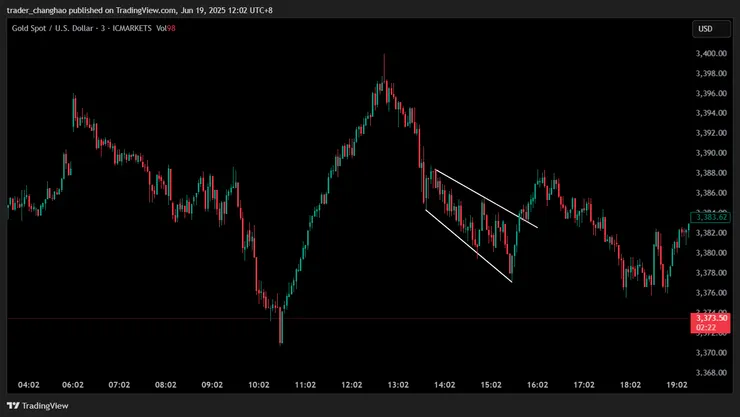This screenshot has height=417, width=740.
Task: Click the 19:02 time axis label
Action: tap(677, 385)
